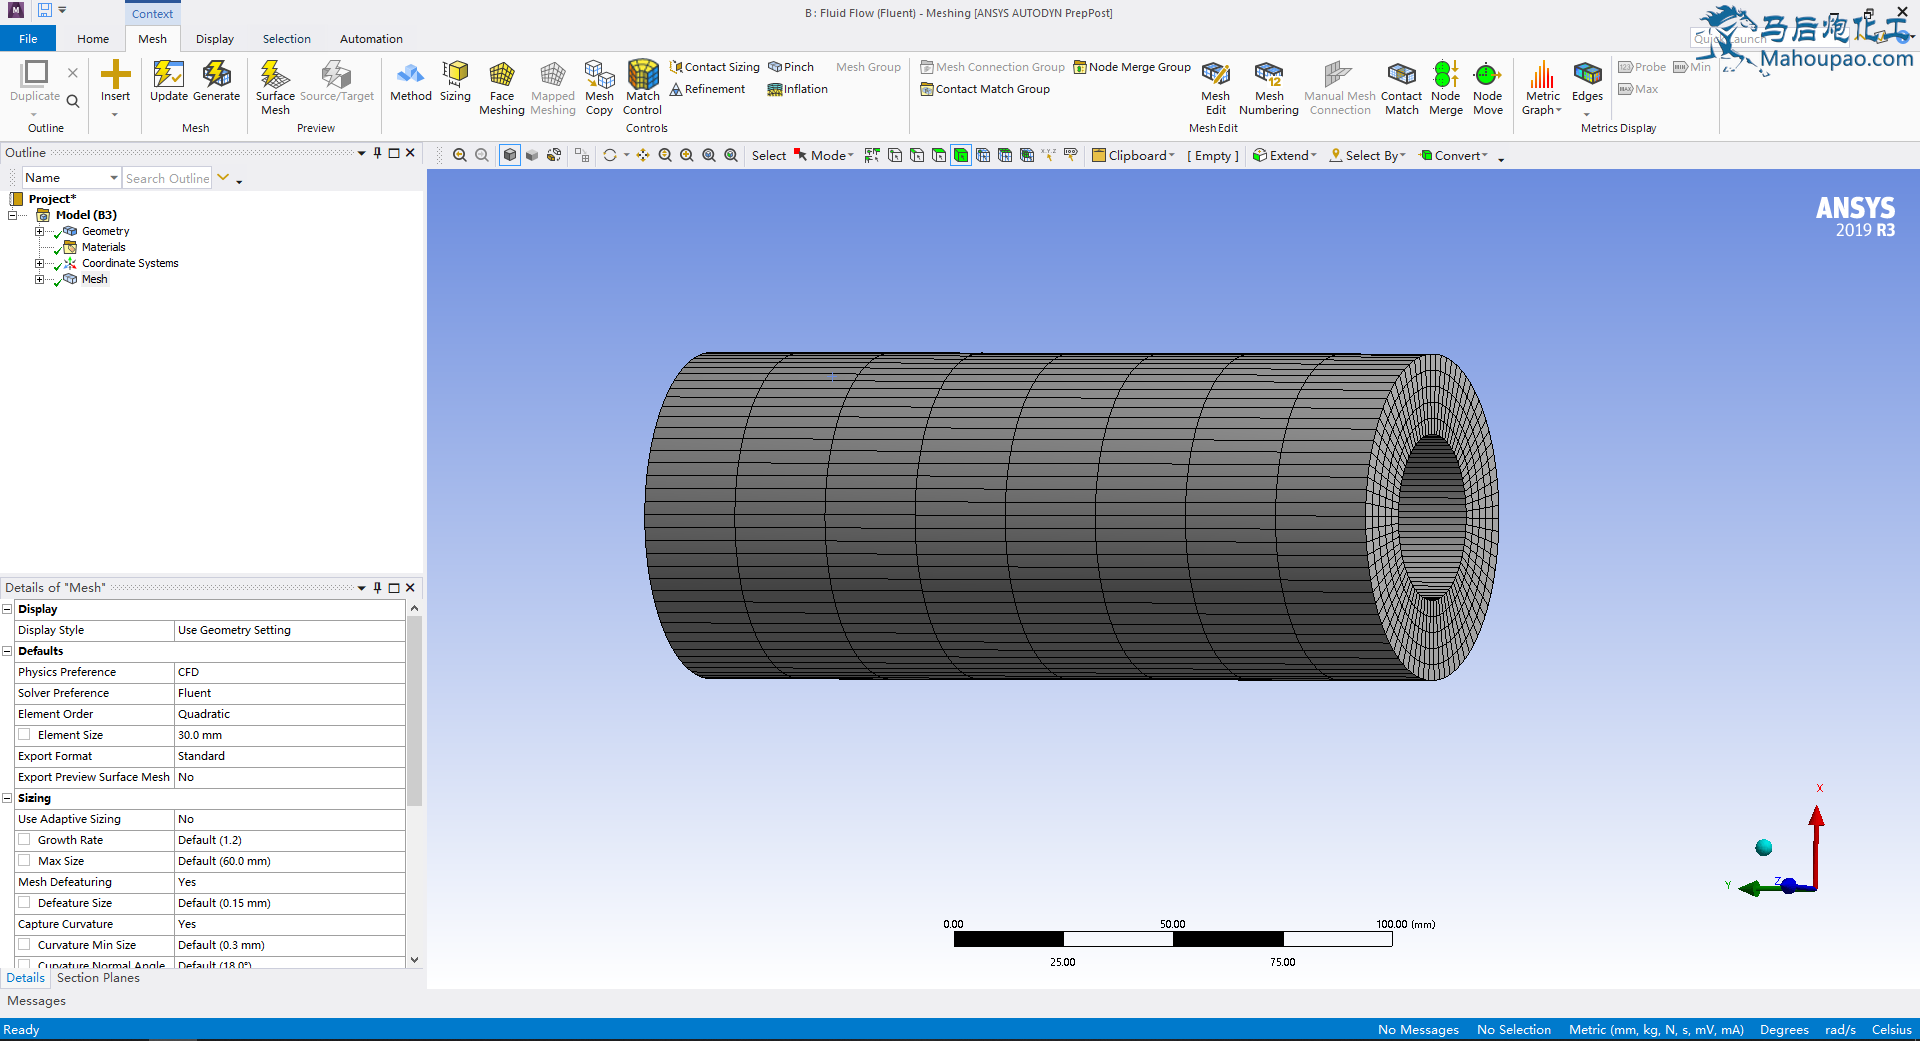Toggle the Max Size checkbox
Viewport: 1920px width, 1041px height.
point(24,861)
